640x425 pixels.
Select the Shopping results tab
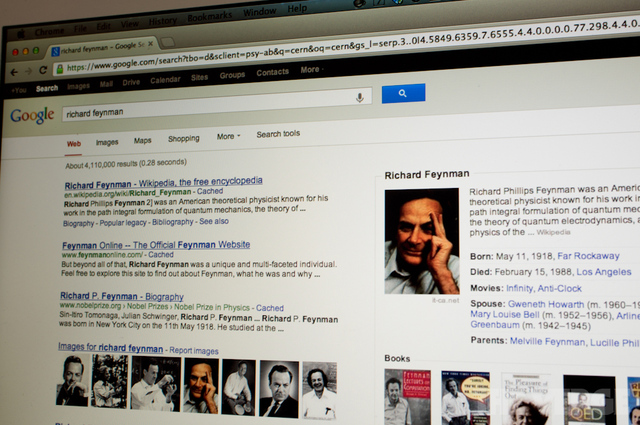coord(184,138)
